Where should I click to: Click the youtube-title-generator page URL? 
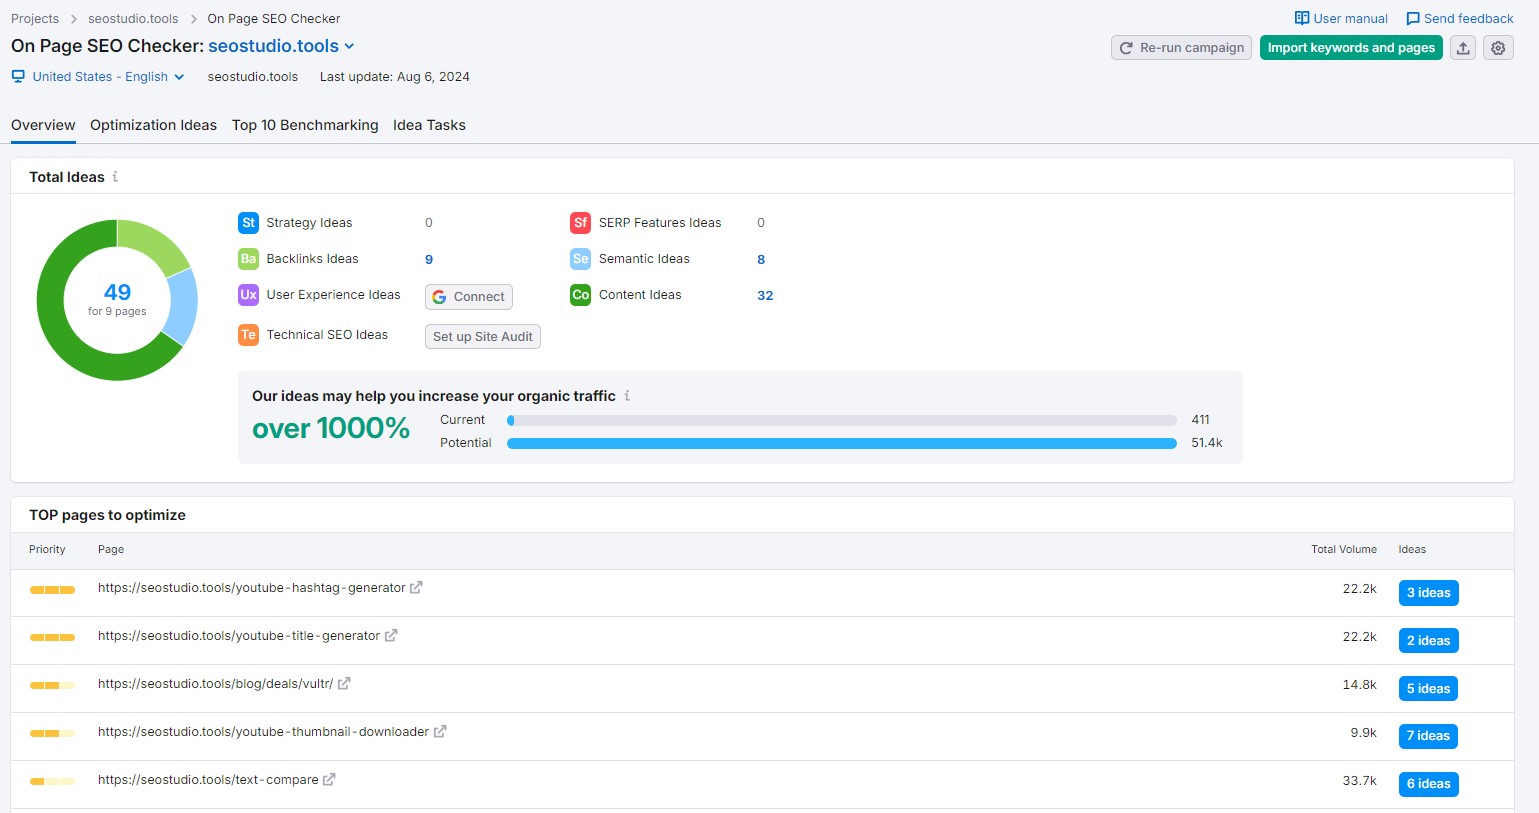[x=239, y=636]
